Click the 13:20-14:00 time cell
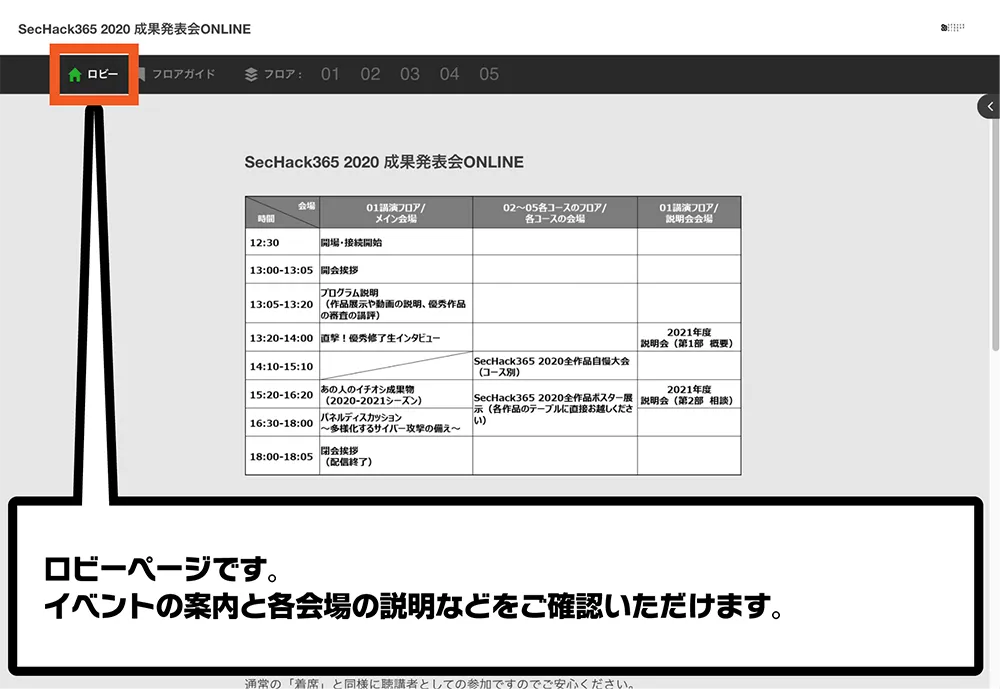This screenshot has height=689, width=1000. (x=282, y=337)
